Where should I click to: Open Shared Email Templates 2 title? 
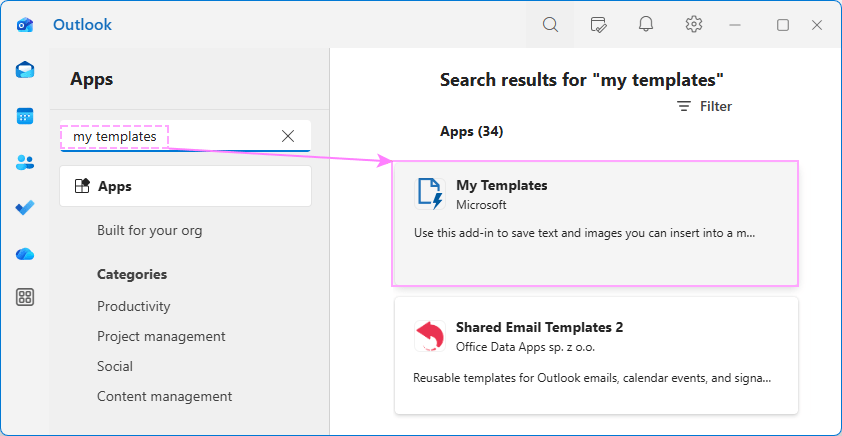pos(540,328)
